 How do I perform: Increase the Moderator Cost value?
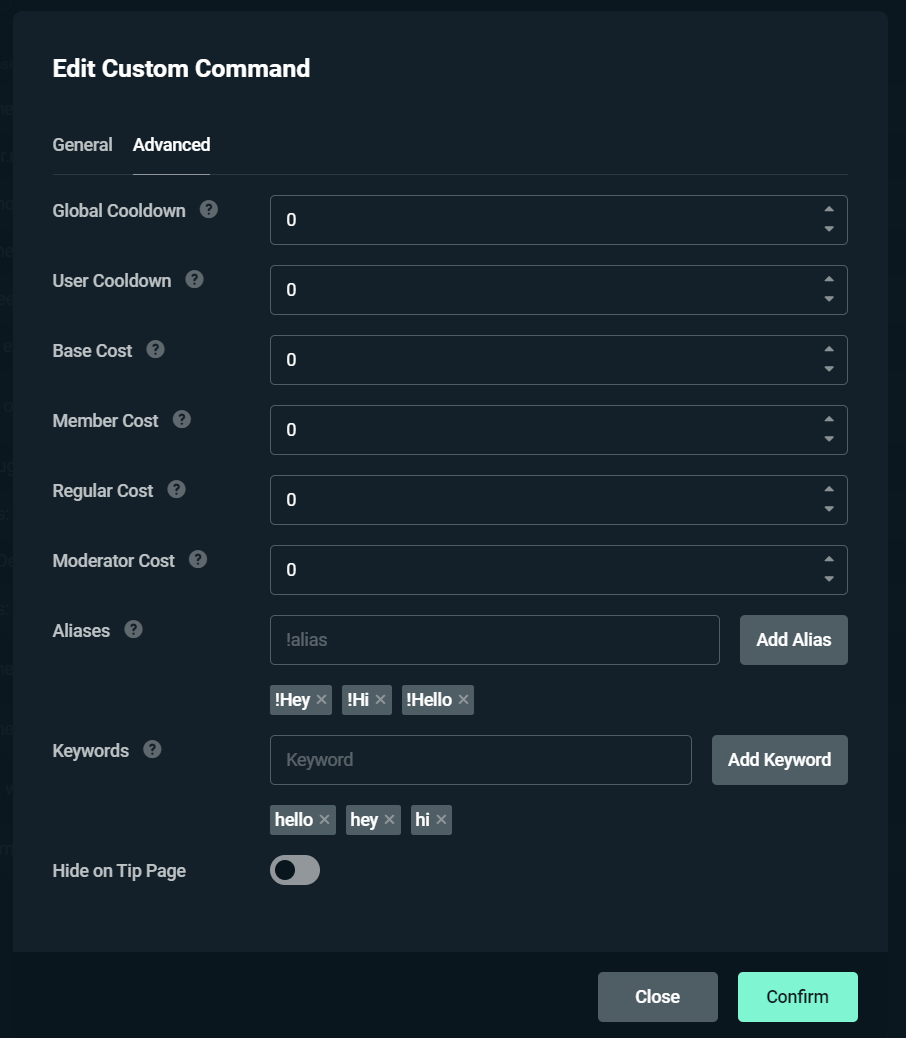pos(829,560)
